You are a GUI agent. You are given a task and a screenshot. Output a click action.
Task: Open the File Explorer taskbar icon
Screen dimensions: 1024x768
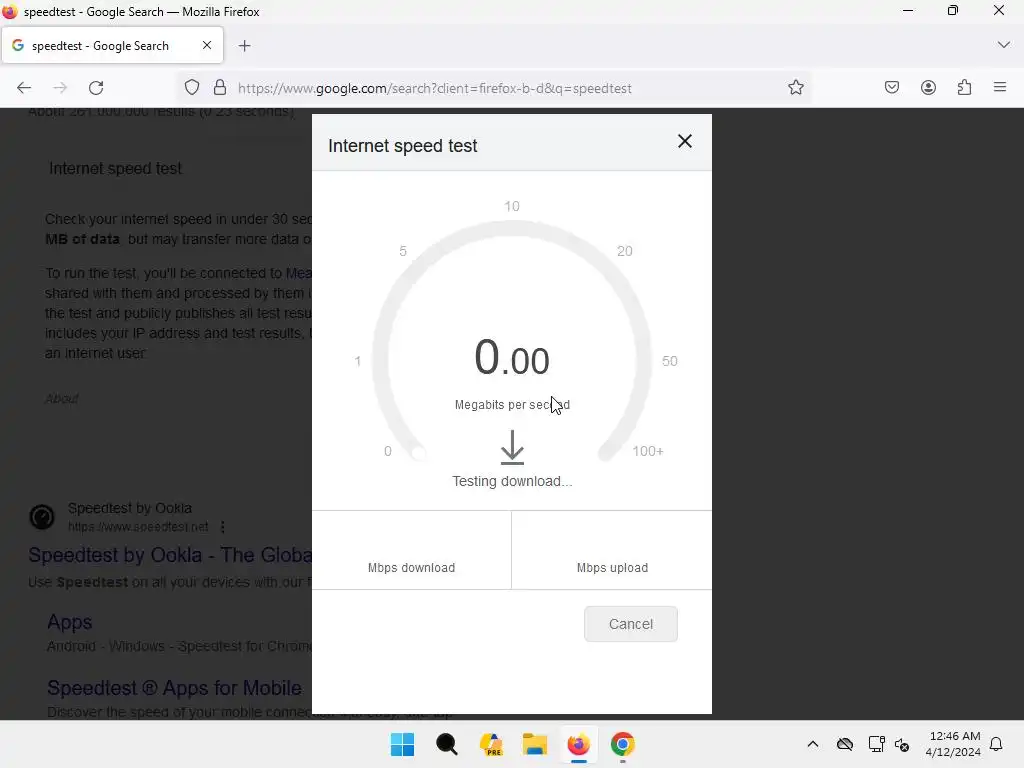[x=535, y=744]
